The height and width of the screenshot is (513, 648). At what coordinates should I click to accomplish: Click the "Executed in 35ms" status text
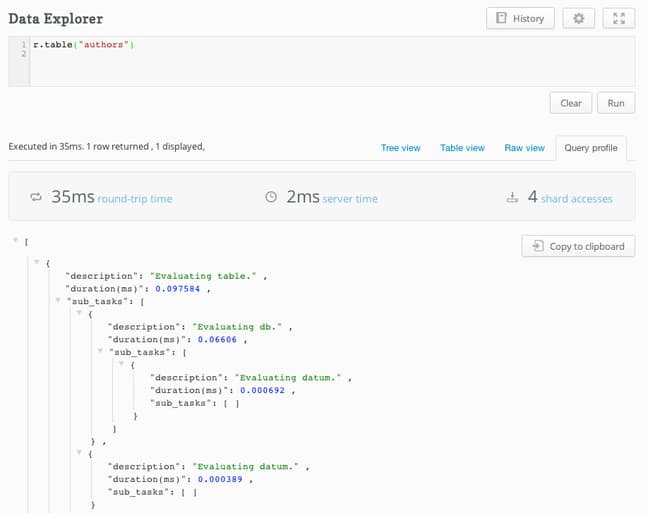(46, 146)
